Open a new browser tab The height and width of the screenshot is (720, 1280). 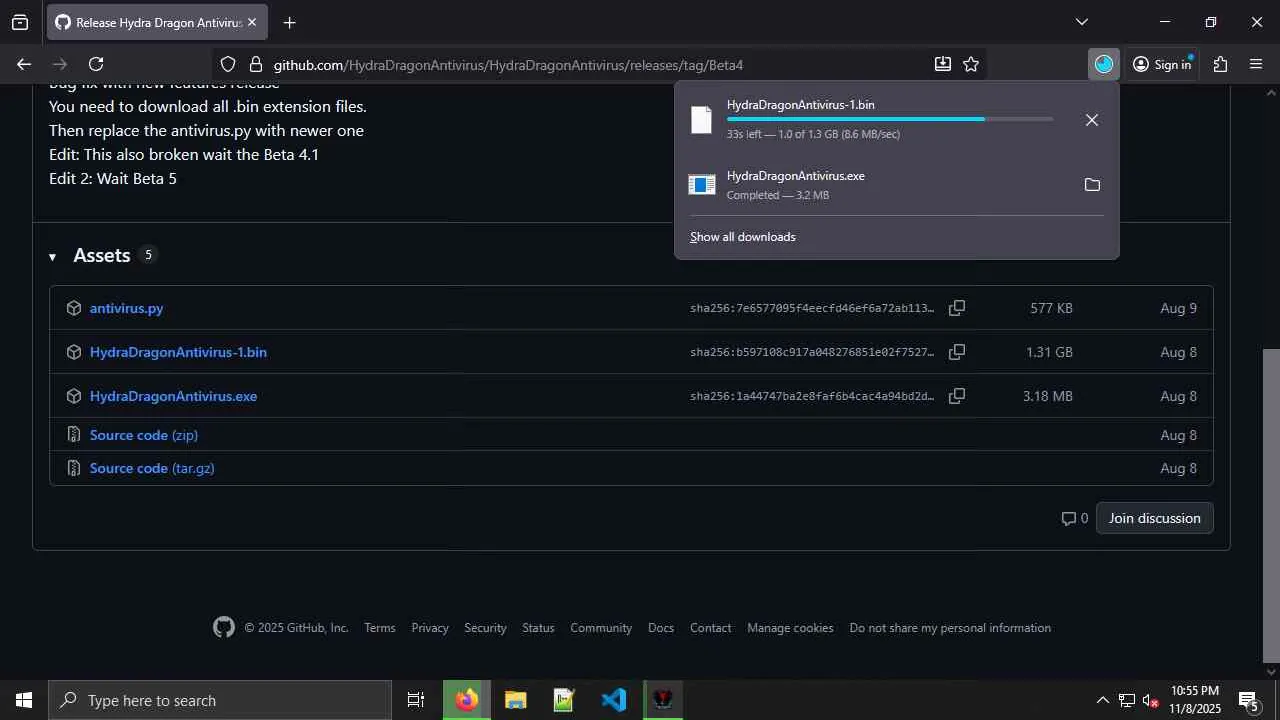tap(289, 22)
